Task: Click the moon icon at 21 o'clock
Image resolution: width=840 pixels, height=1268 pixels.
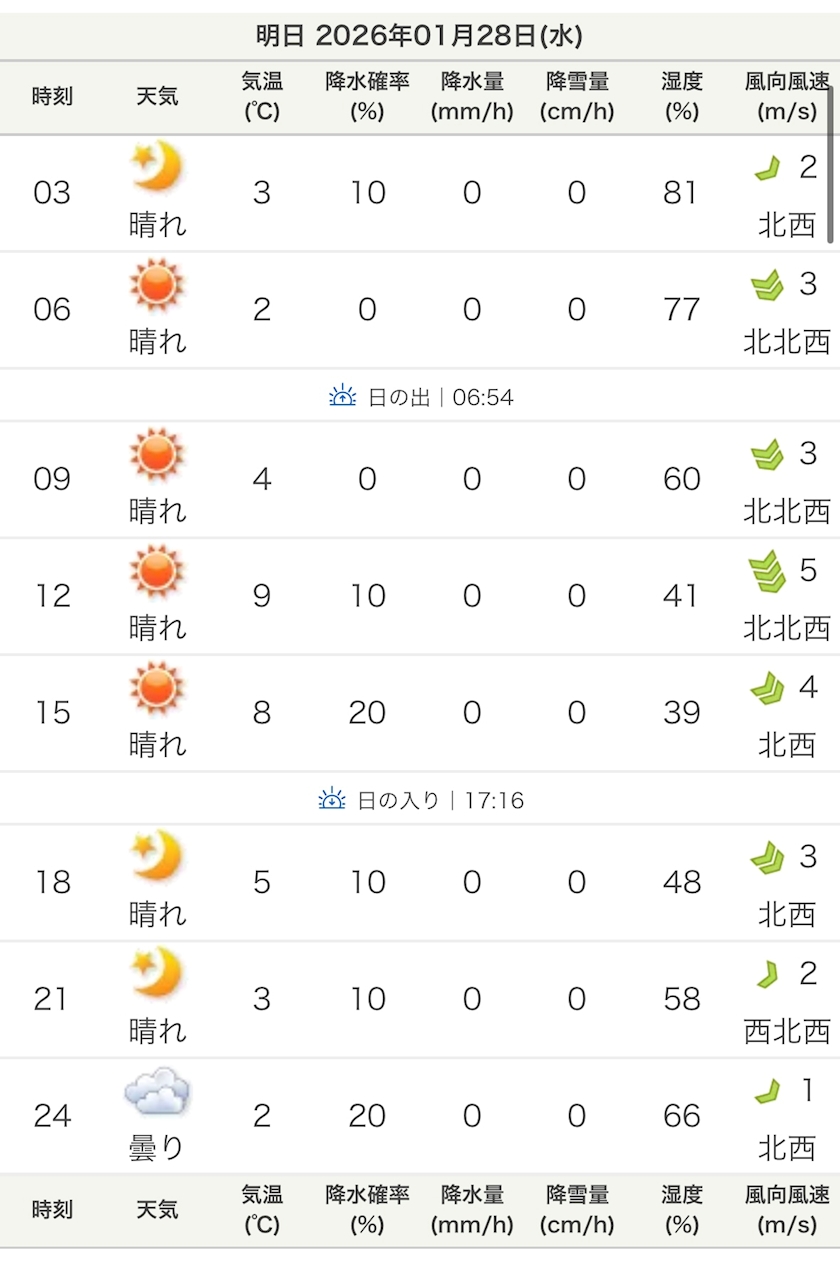Action: coord(157,973)
